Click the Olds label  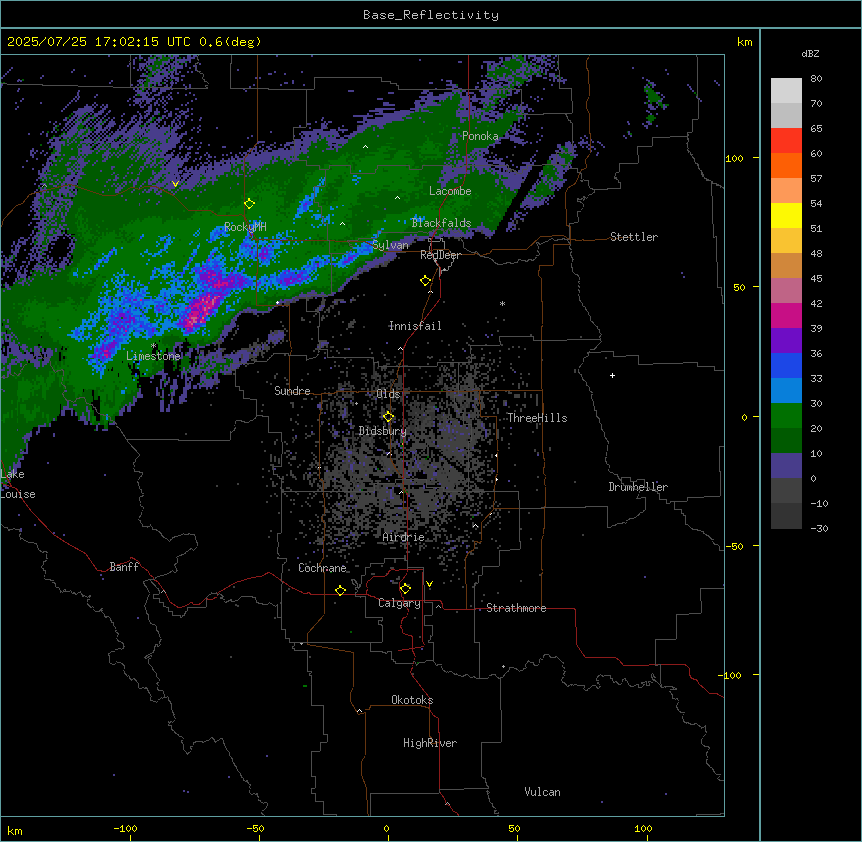tap(388, 394)
